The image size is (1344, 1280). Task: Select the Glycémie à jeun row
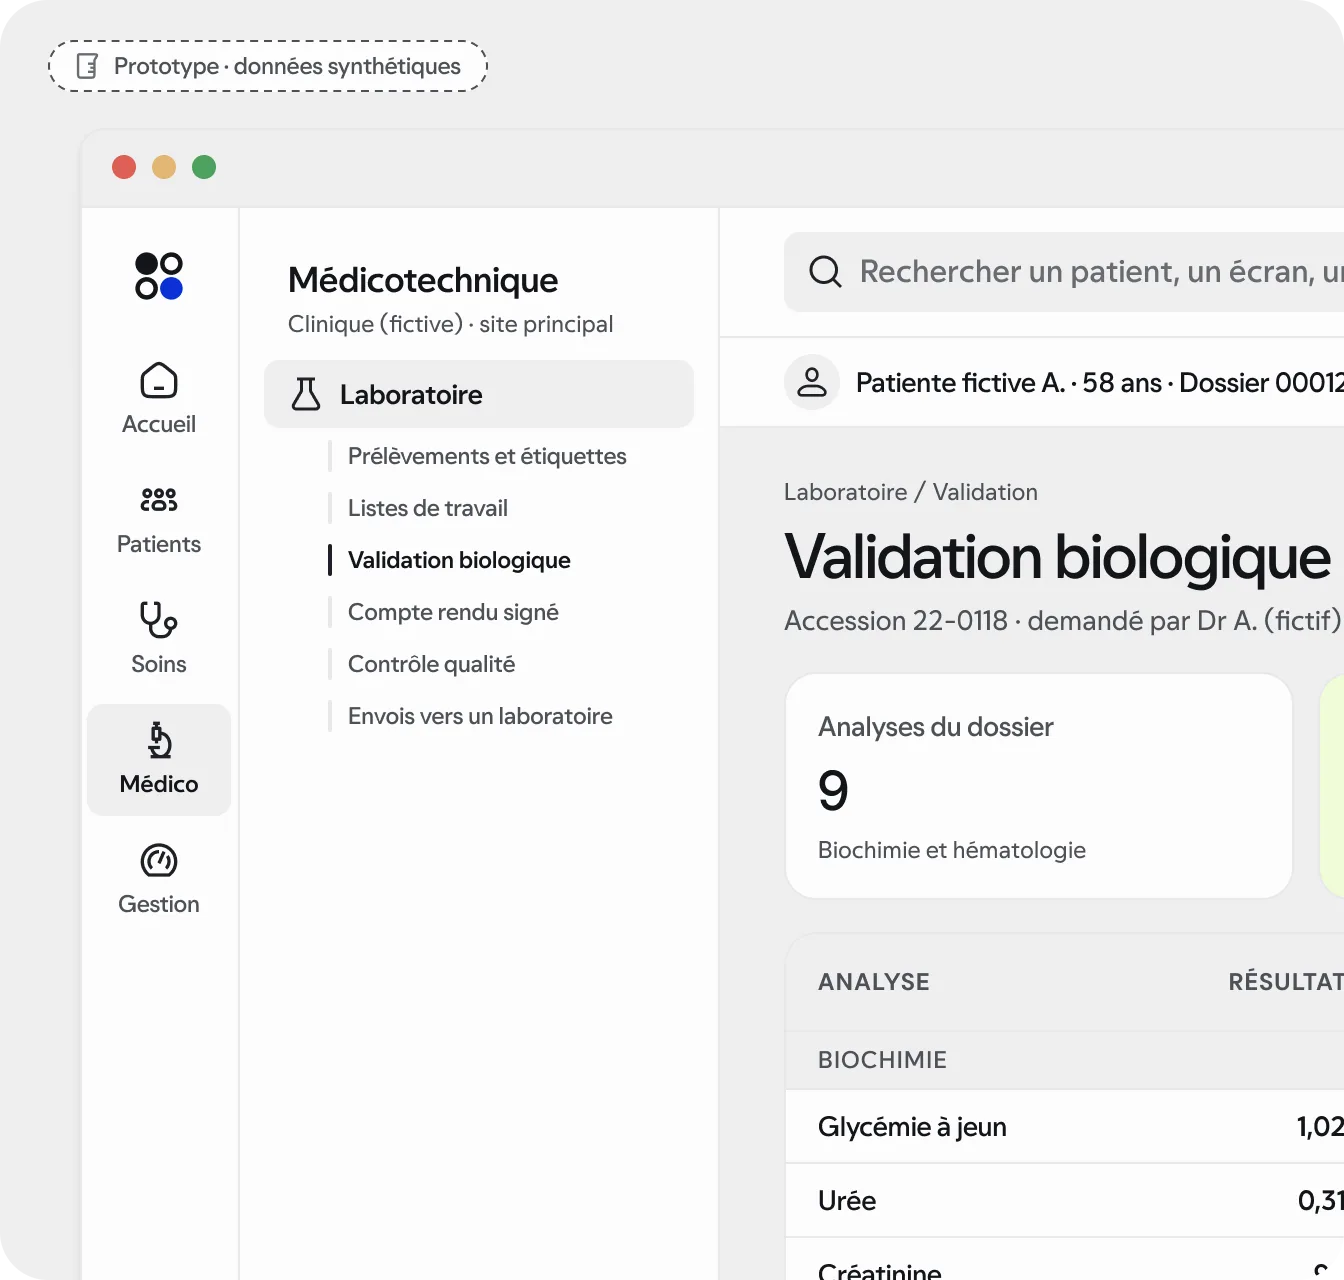[x=1065, y=1127]
